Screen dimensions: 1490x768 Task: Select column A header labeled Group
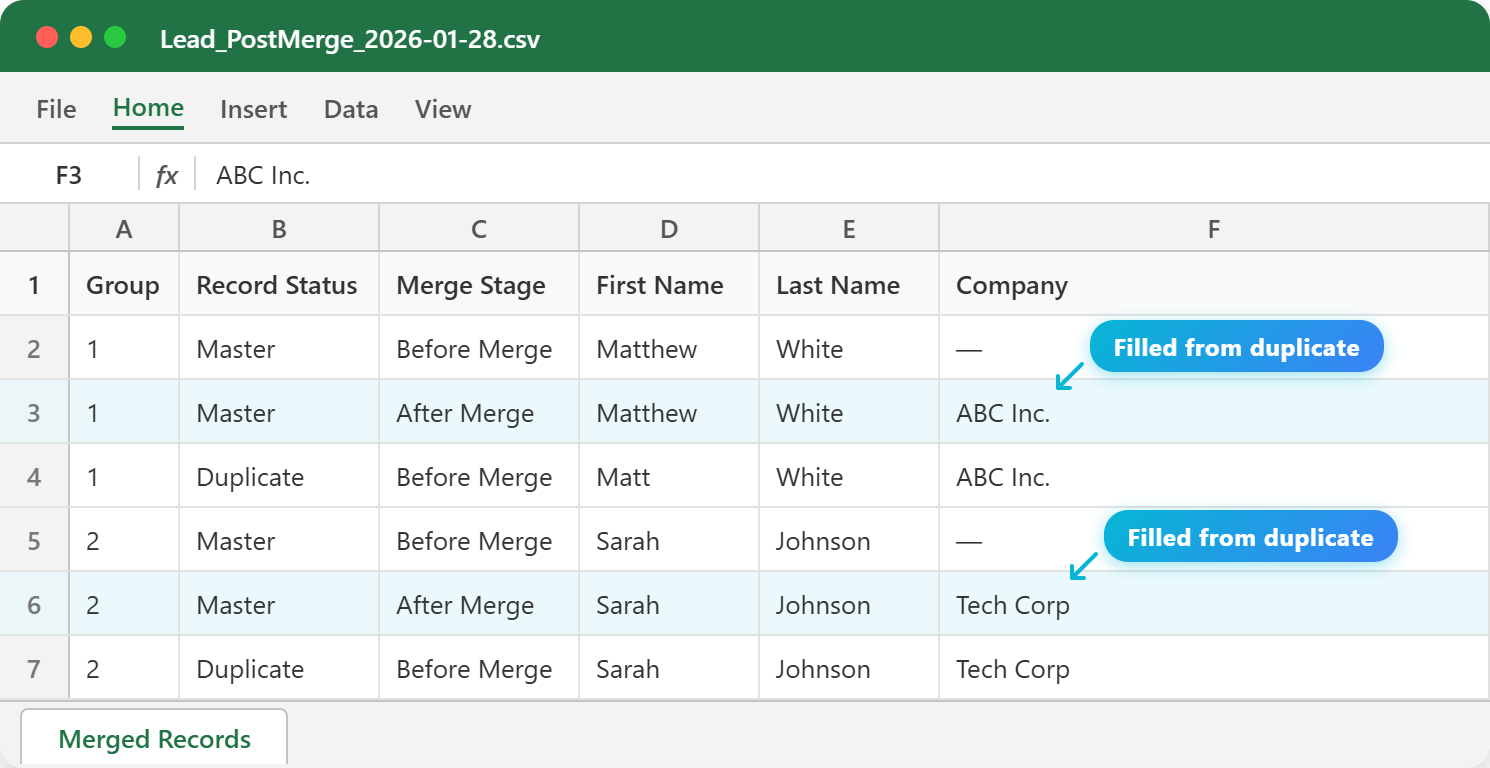[123, 228]
